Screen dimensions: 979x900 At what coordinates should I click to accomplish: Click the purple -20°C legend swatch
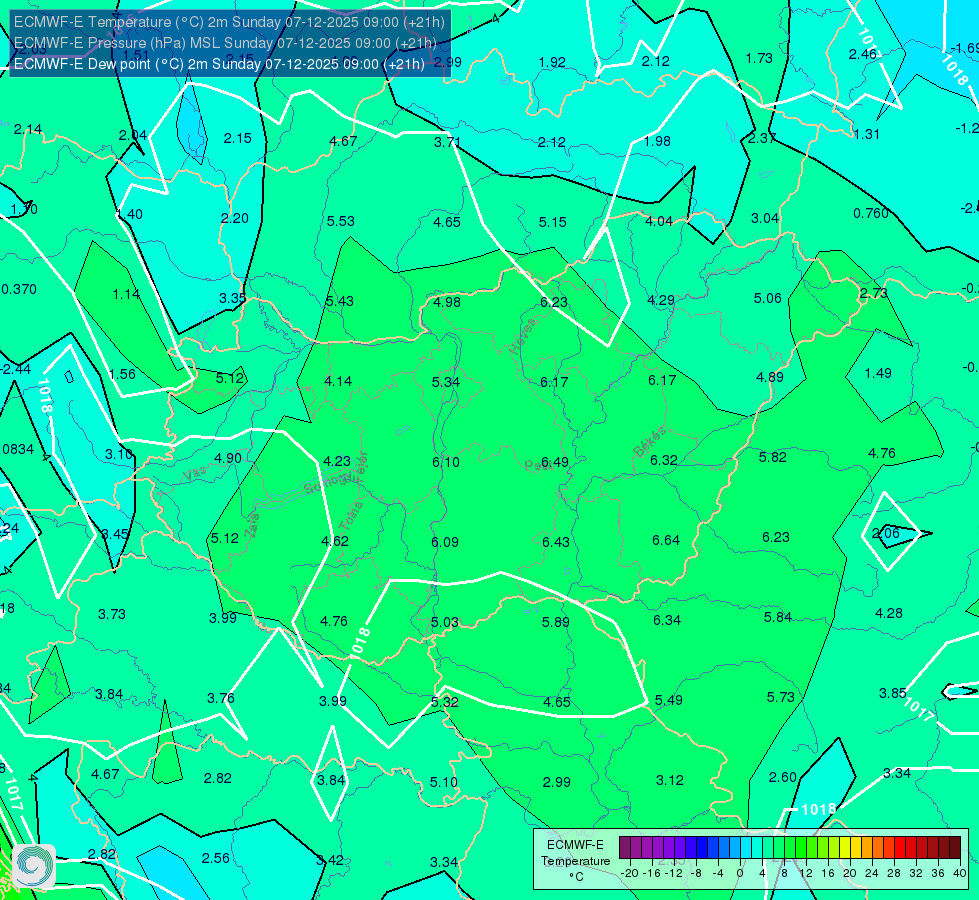(x=625, y=848)
